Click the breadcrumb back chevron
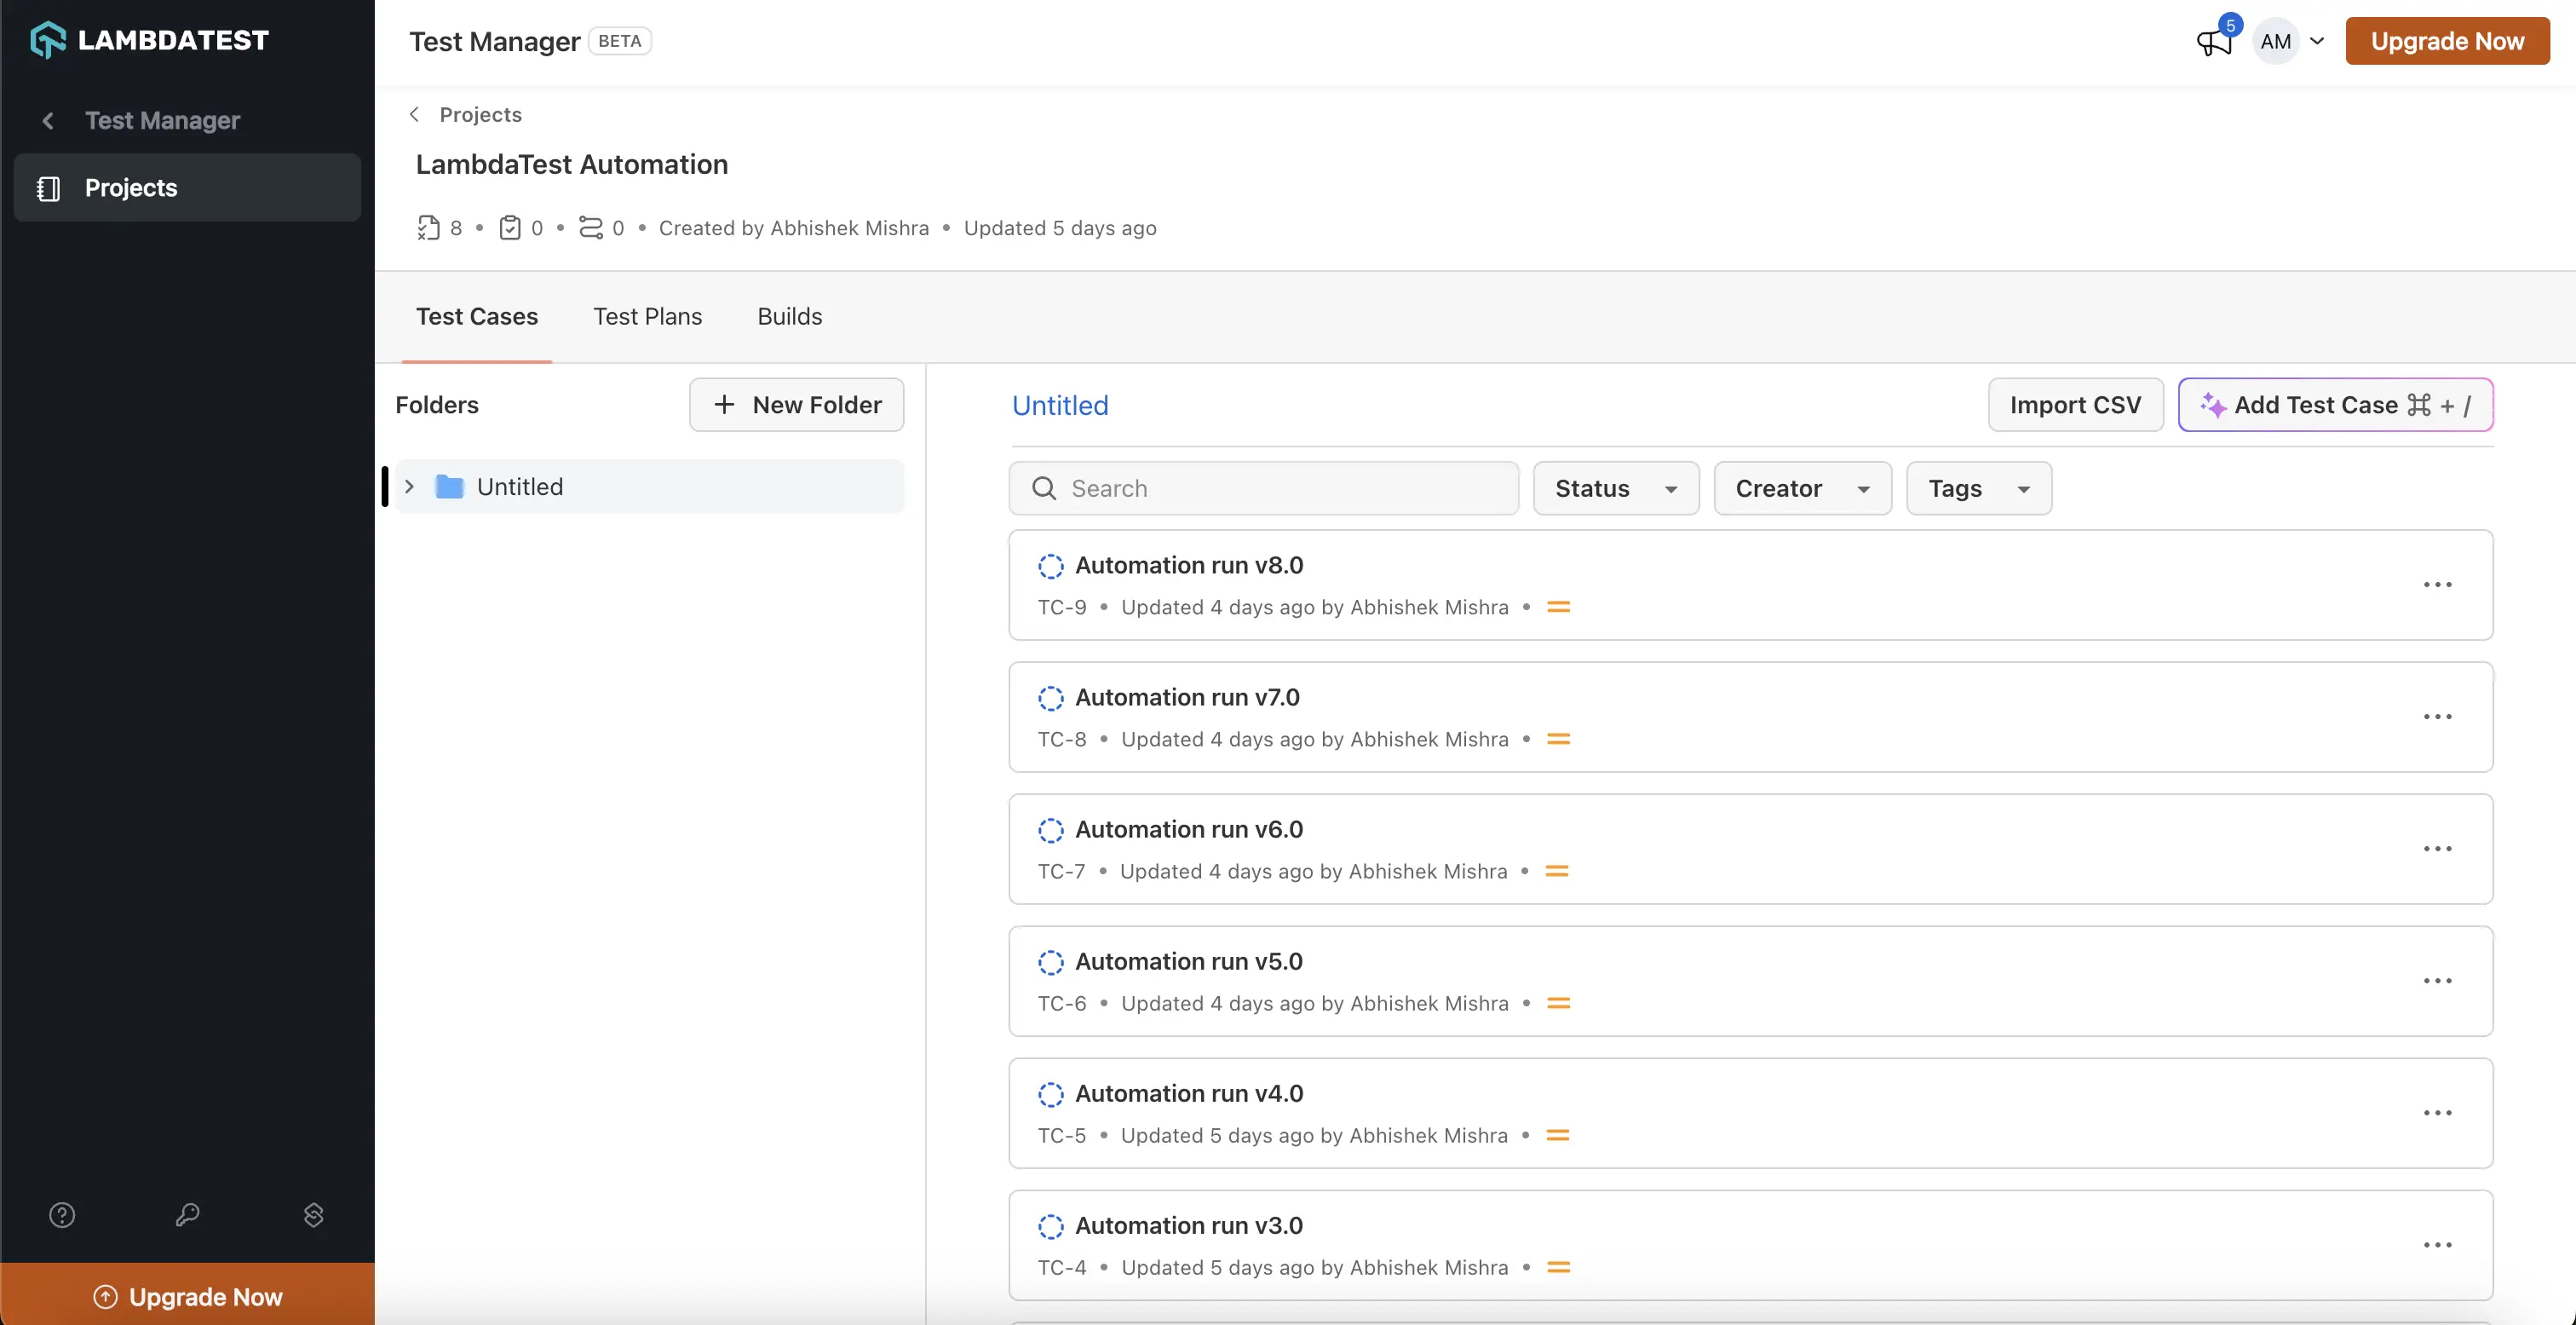The height and width of the screenshot is (1325, 2576). [414, 114]
